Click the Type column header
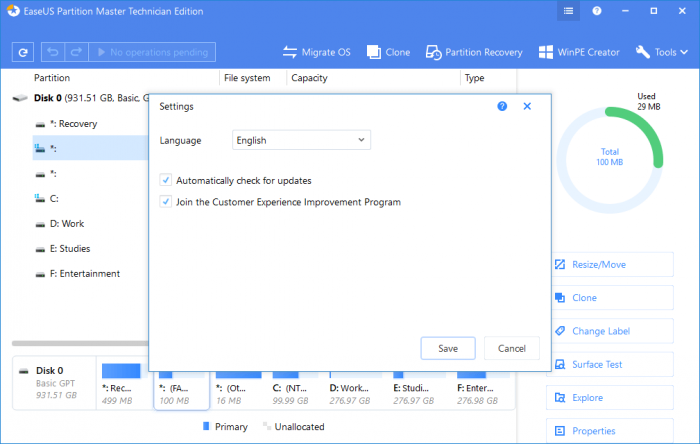Viewport: 700px width, 444px height. tap(474, 78)
